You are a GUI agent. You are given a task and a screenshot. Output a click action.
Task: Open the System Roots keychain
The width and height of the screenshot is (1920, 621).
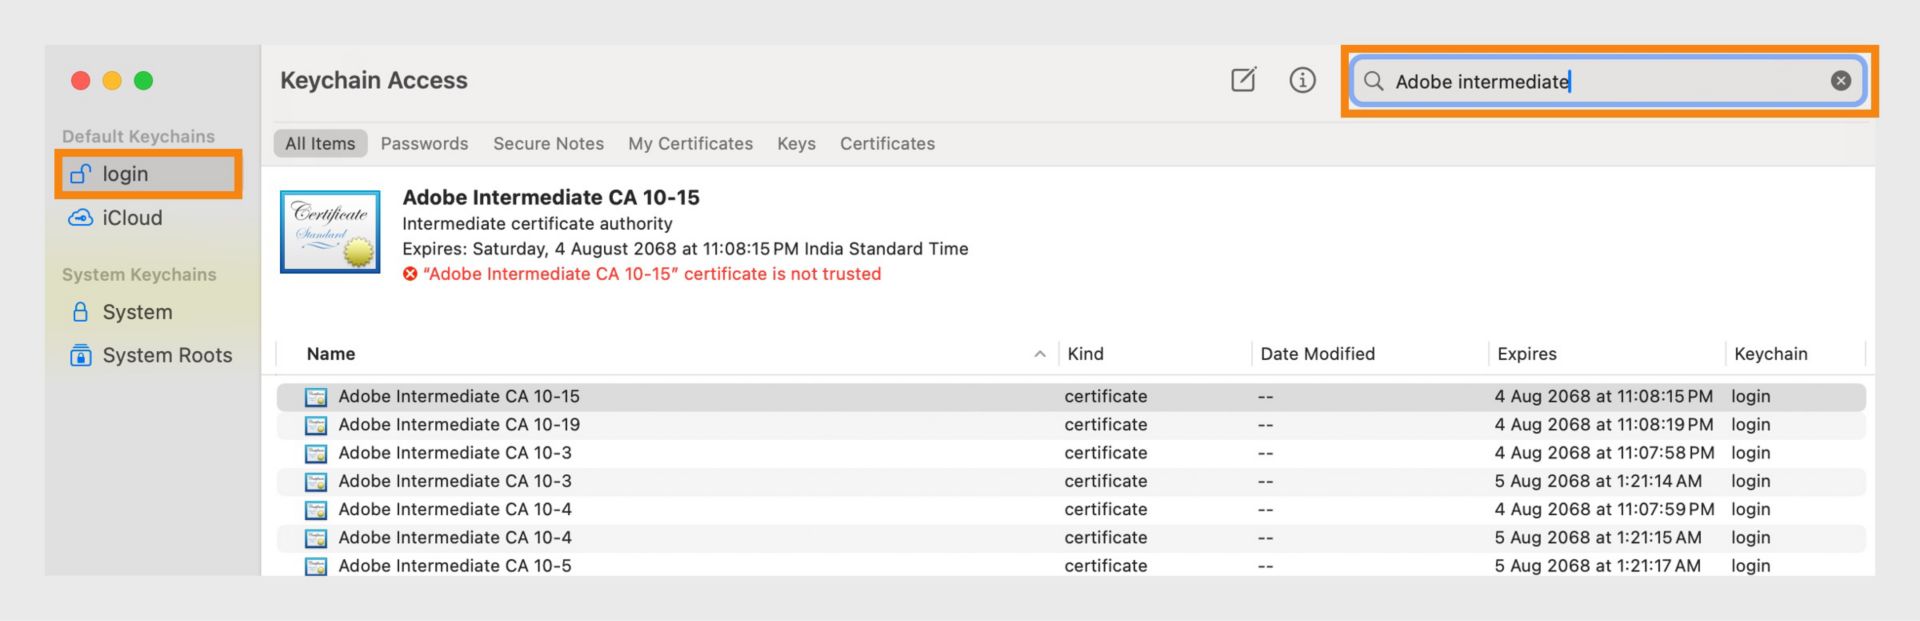click(x=166, y=355)
